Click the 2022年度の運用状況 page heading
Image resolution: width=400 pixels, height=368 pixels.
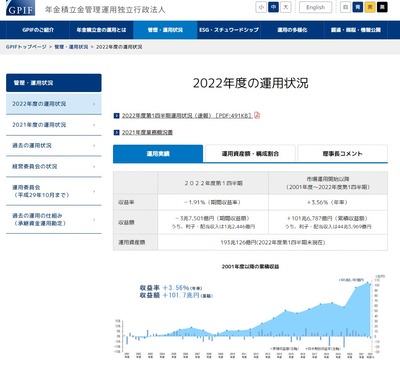pyautogui.click(x=250, y=83)
